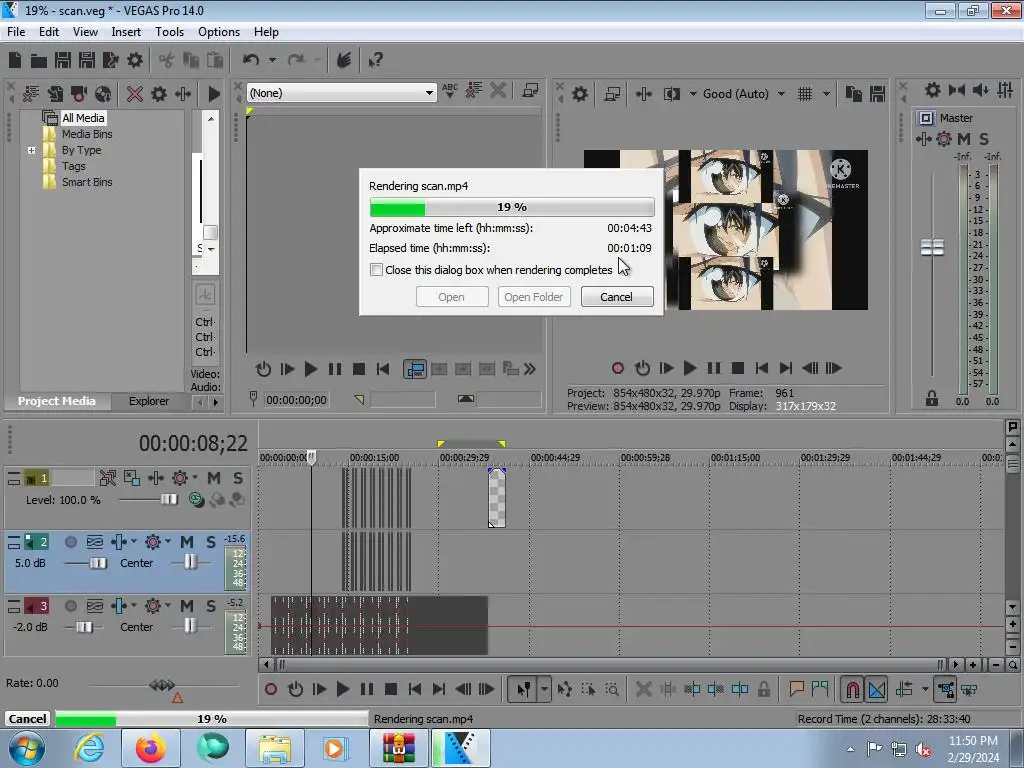Mute audio track 2 with M
This screenshot has width=1024, height=768.
coord(187,542)
